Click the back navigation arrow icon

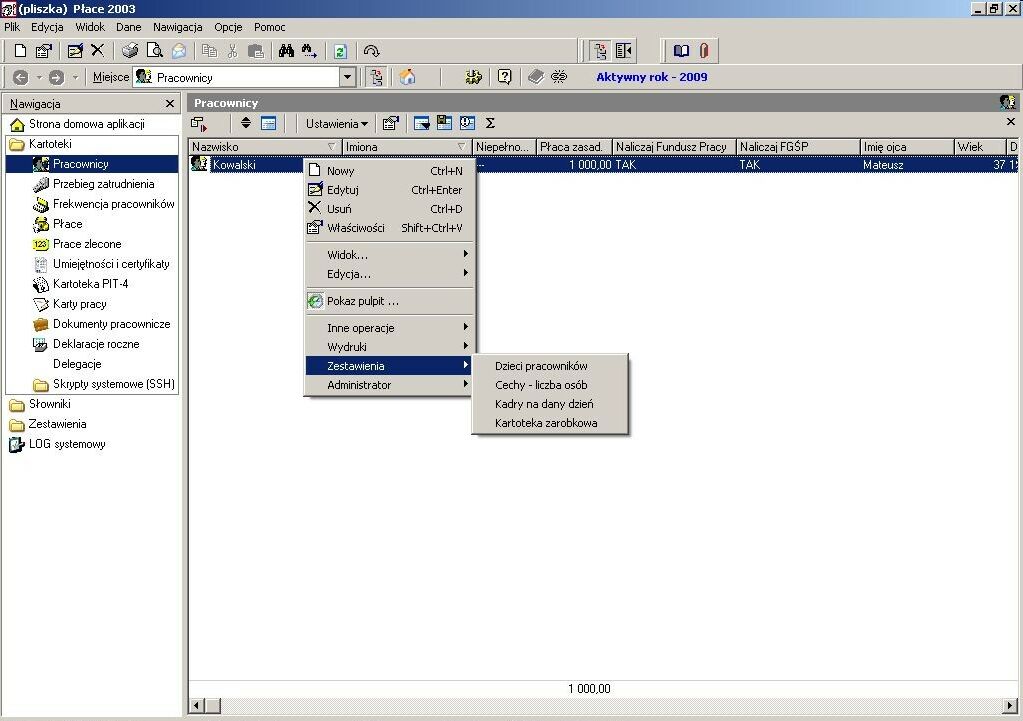(20, 77)
